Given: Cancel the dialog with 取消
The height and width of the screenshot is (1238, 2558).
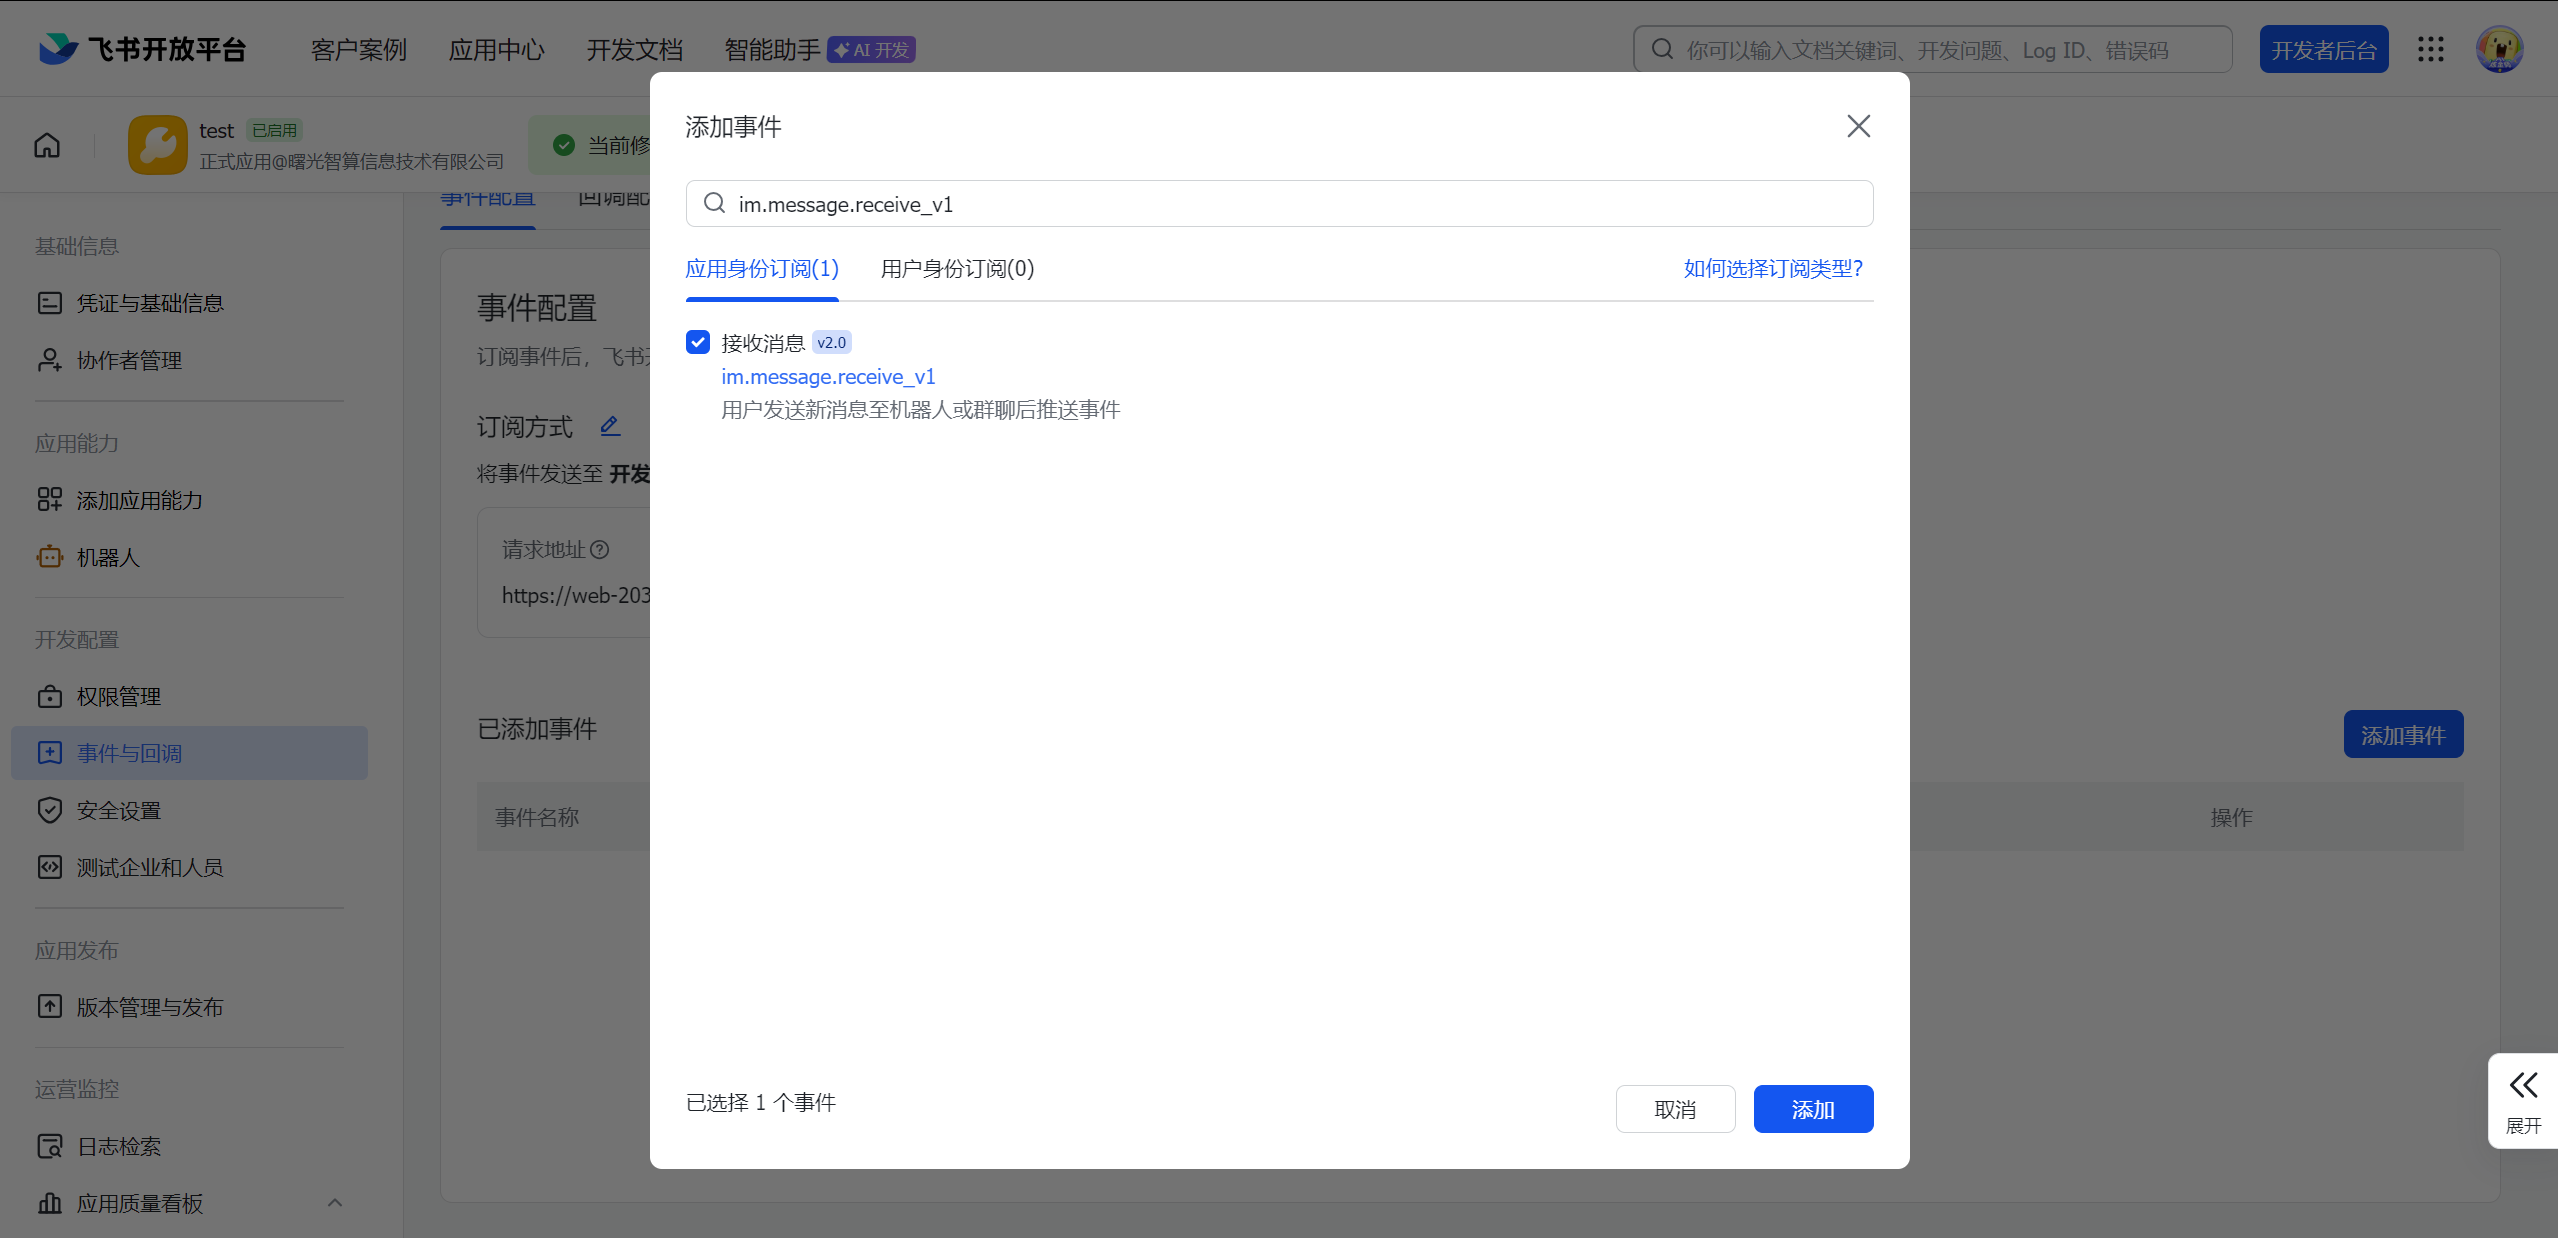Looking at the screenshot, I should [x=1675, y=1109].
